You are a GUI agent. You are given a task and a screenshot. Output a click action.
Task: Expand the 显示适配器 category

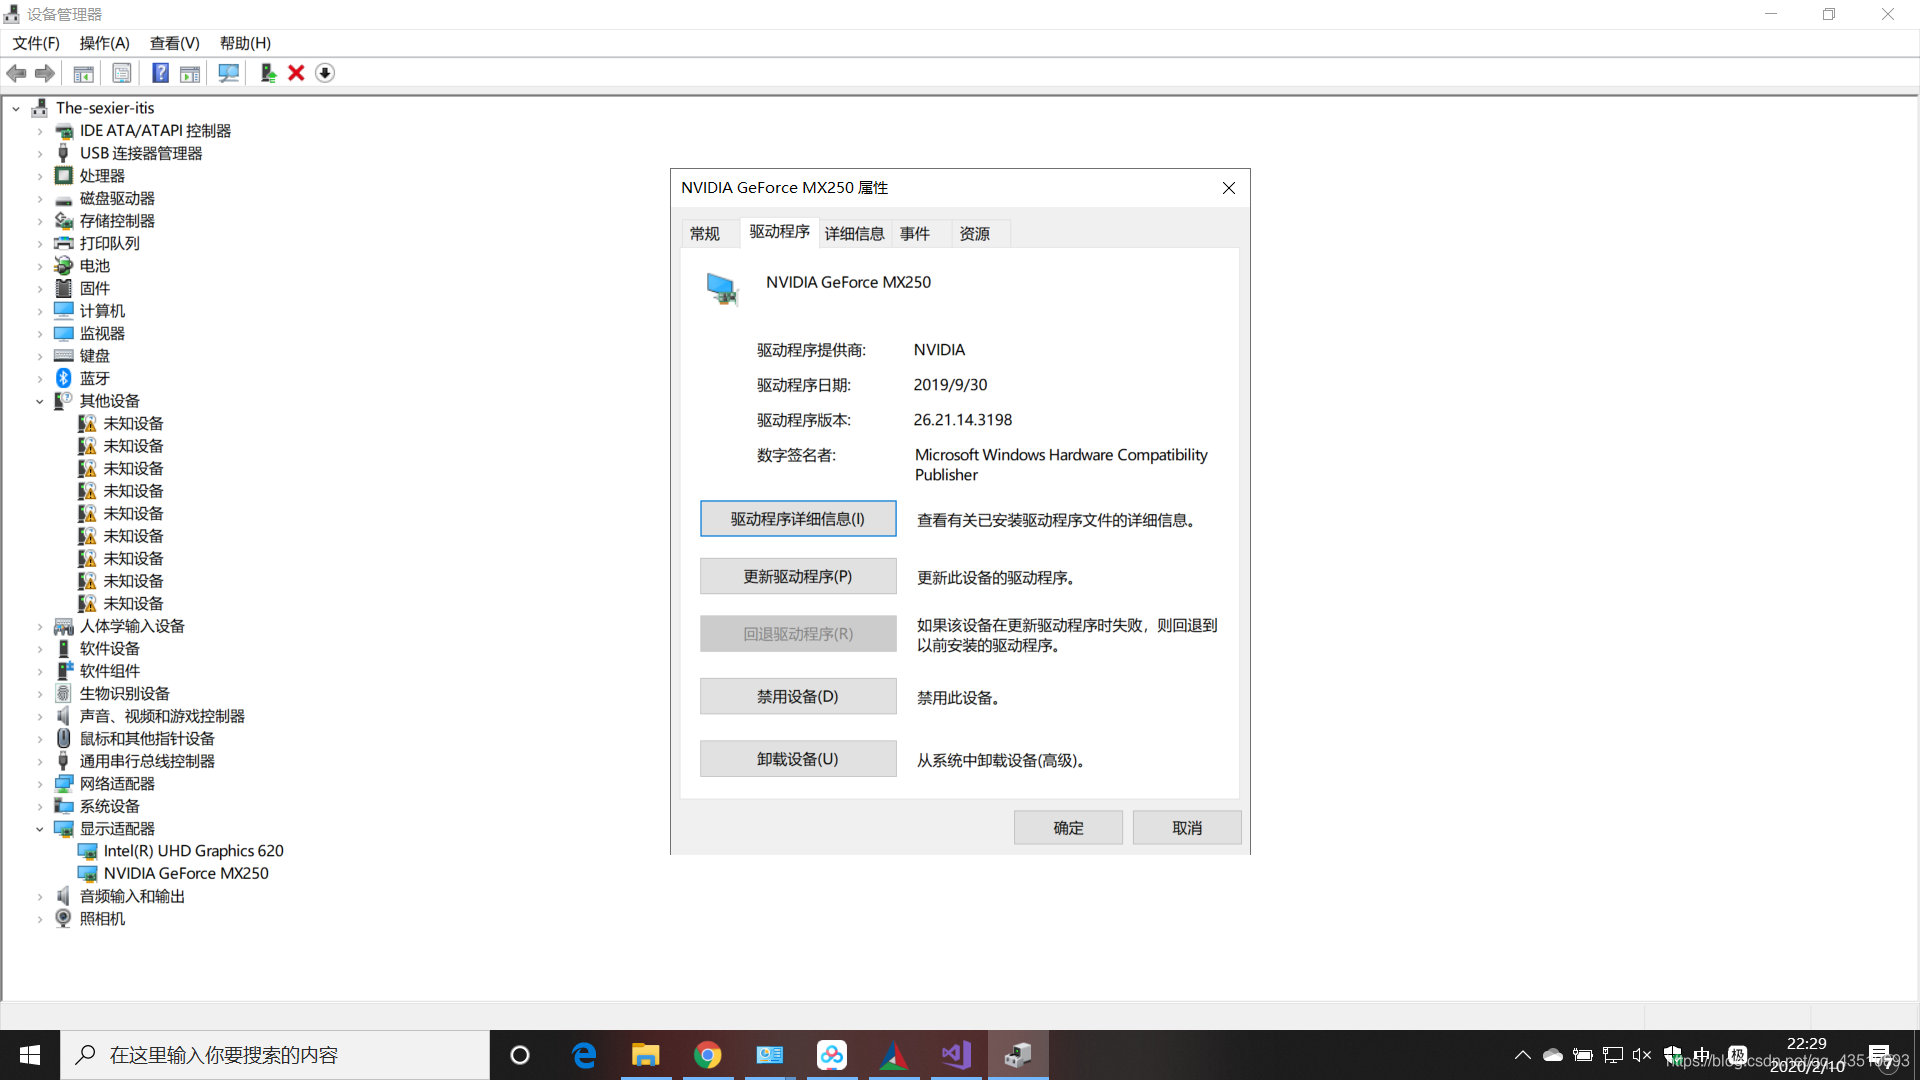click(x=40, y=828)
